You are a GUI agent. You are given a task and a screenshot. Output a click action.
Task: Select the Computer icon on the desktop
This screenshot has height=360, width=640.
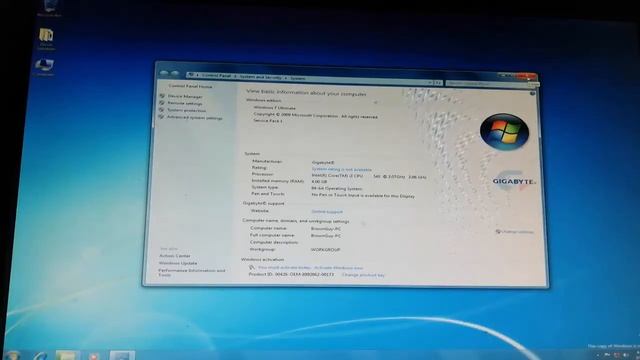[x=44, y=68]
